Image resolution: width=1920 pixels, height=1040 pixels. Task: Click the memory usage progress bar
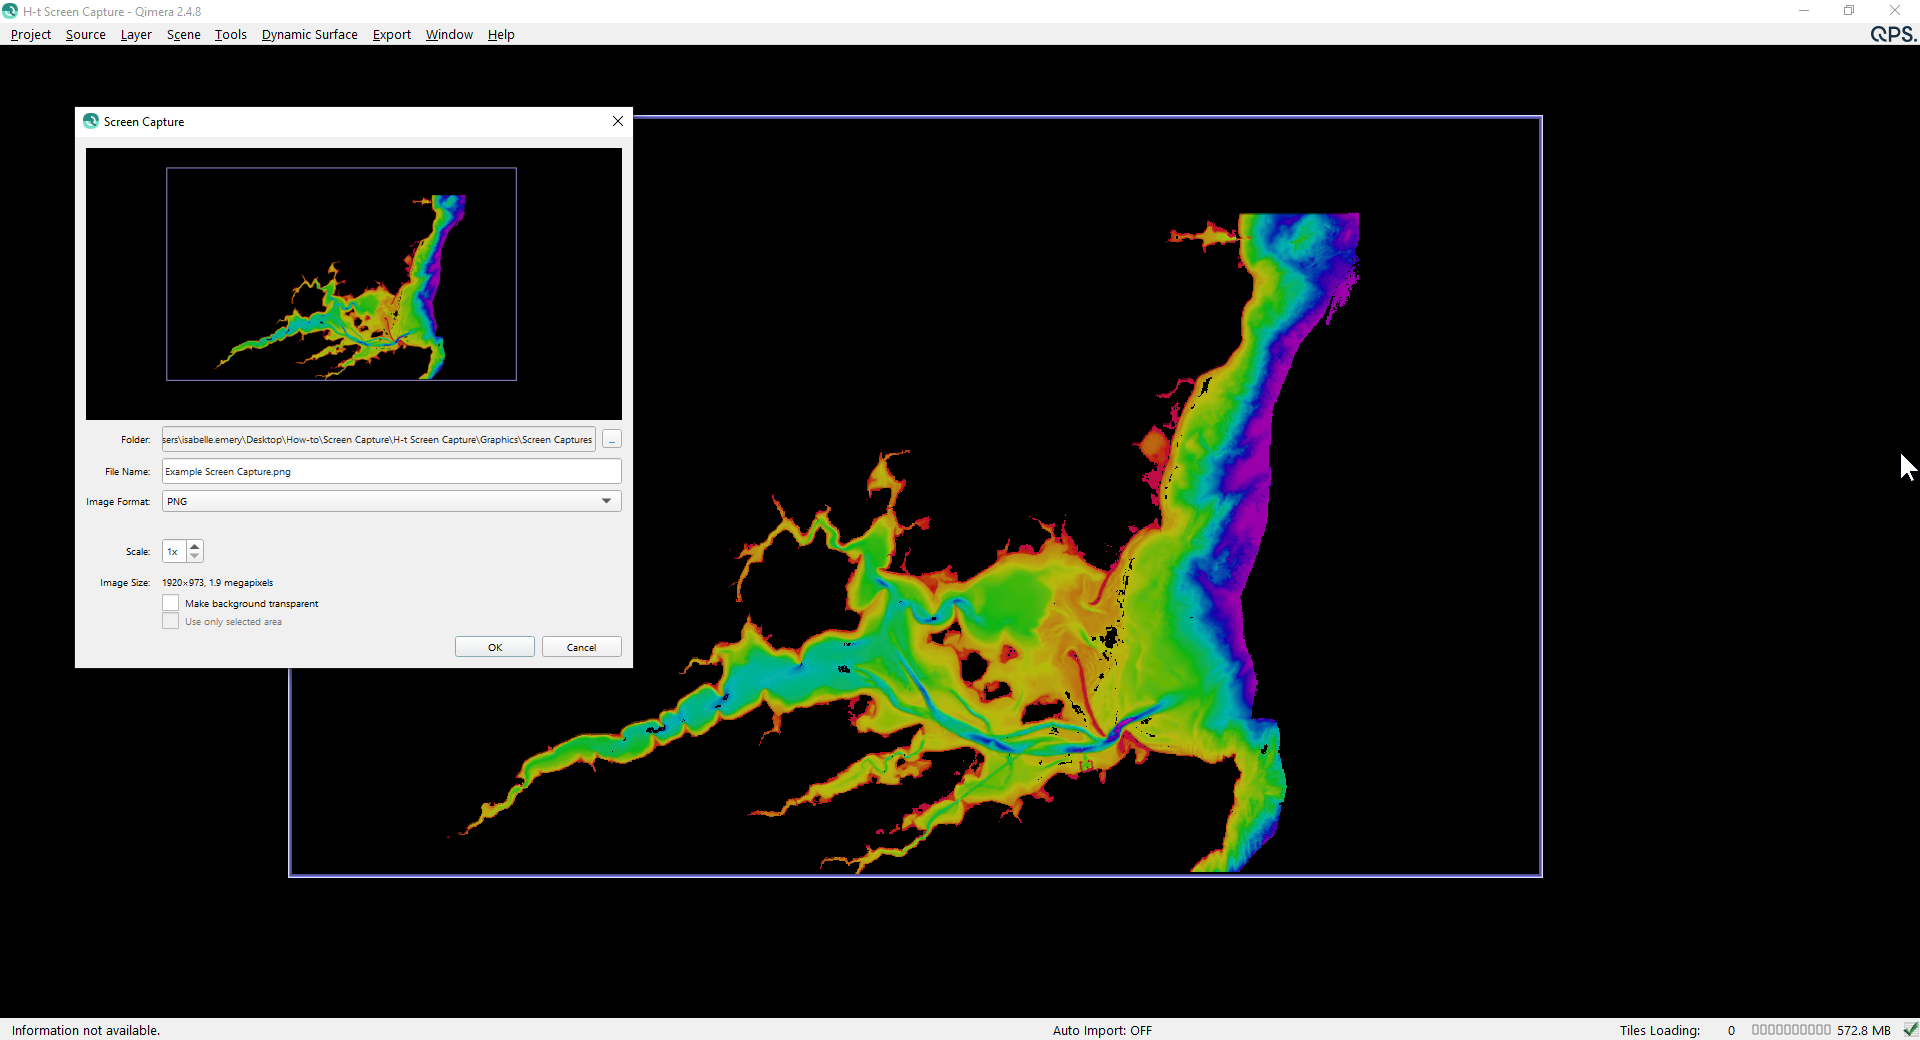click(1790, 1029)
